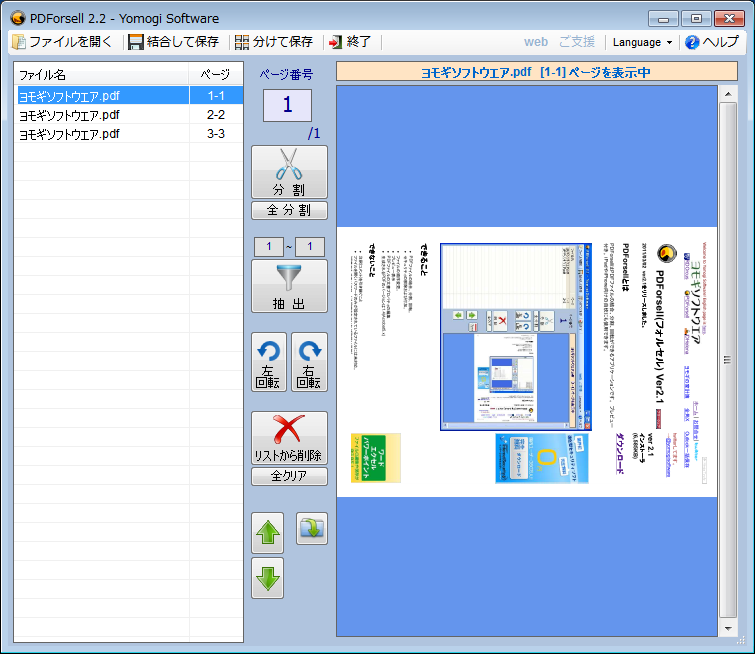Image resolution: width=755 pixels, height=654 pixels.
Task: Open ヘルプ help menu
Action: pyautogui.click(x=712, y=42)
